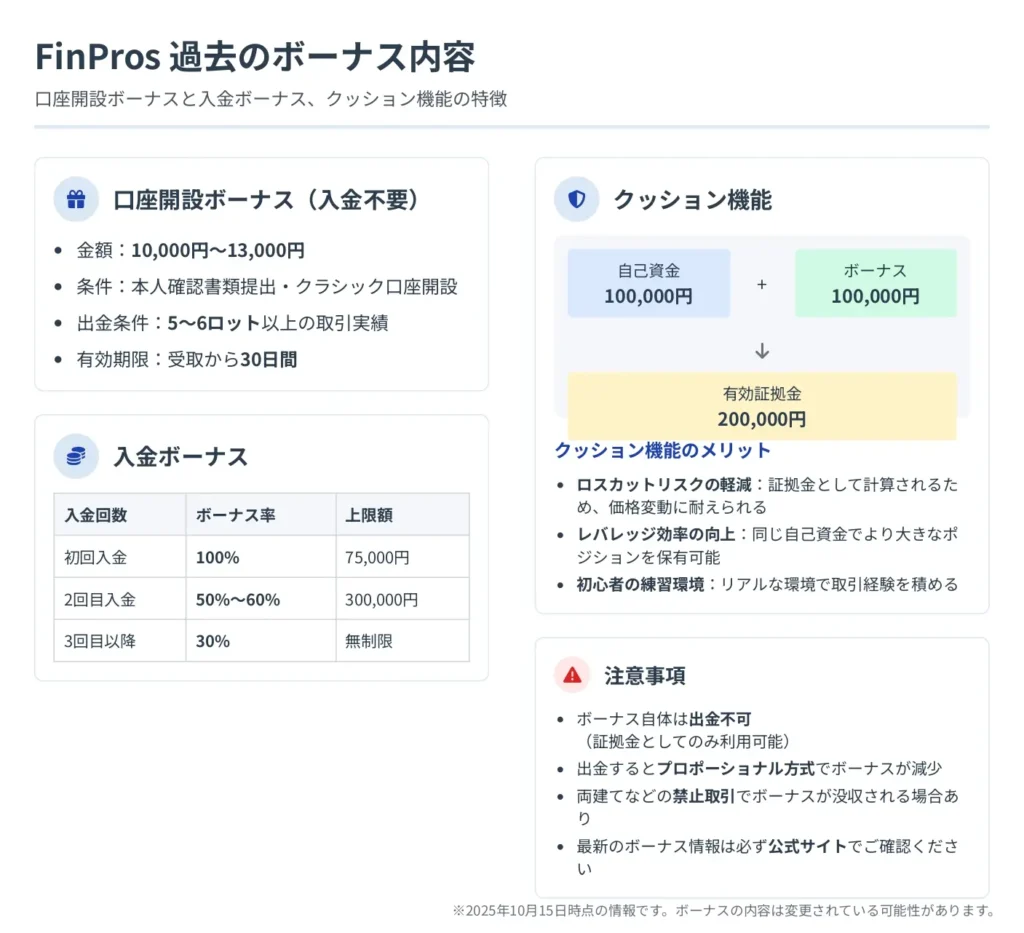Viewport: 1024px width, 933px height.
Task: Click the 入金回数 table header
Action: point(96,515)
